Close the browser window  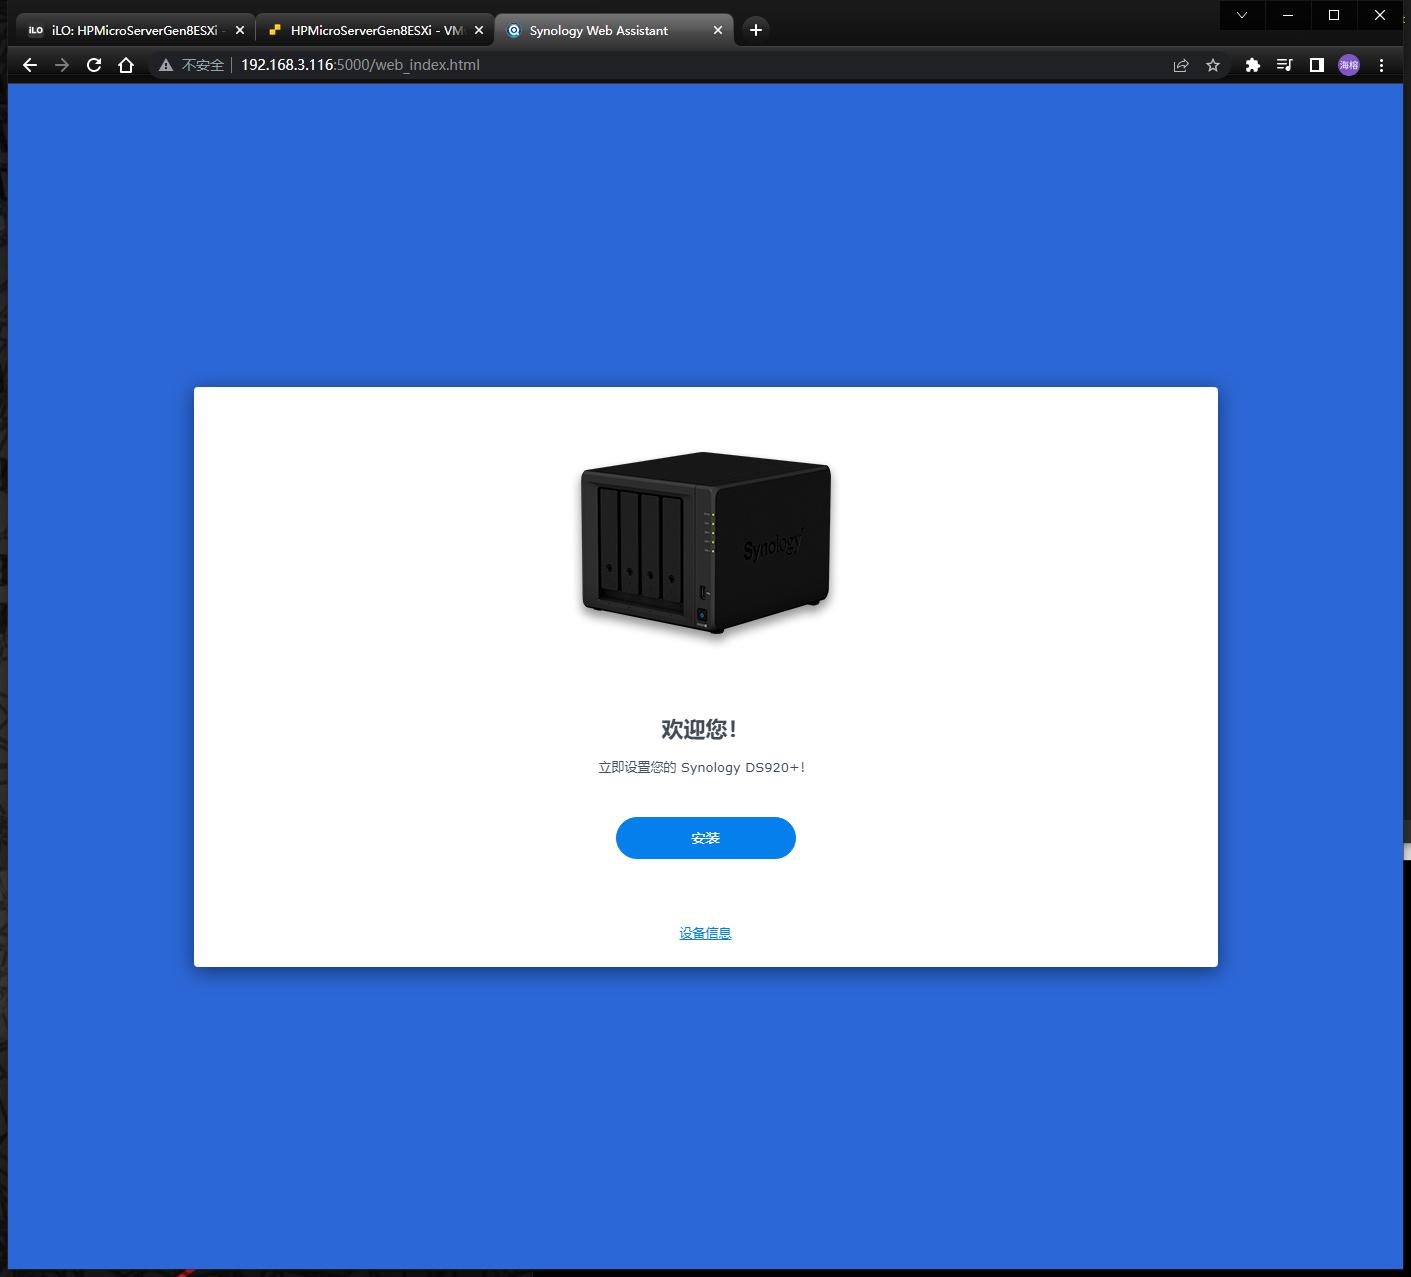(1380, 15)
